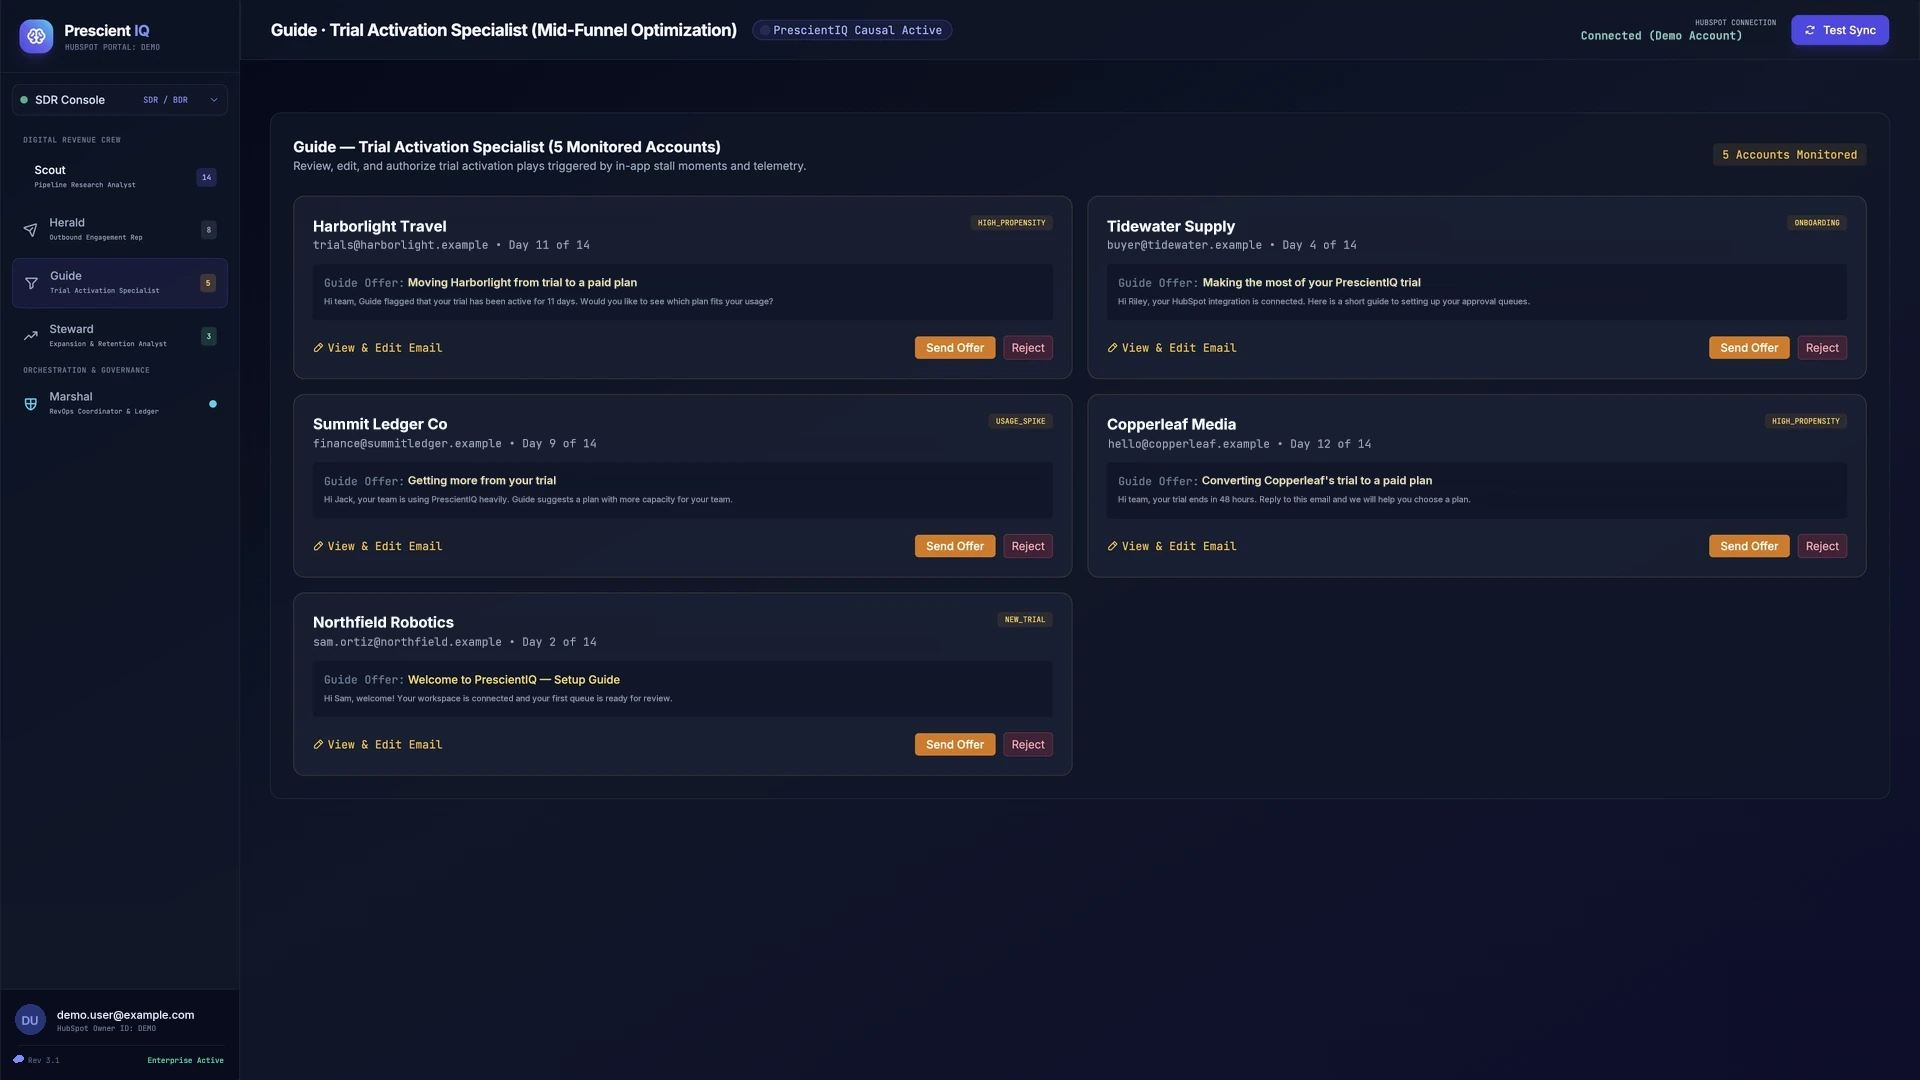Viewport: 1920px width, 1080px height.
Task: Click the pencil icon on Northfield Robotics card
Action: 318,745
